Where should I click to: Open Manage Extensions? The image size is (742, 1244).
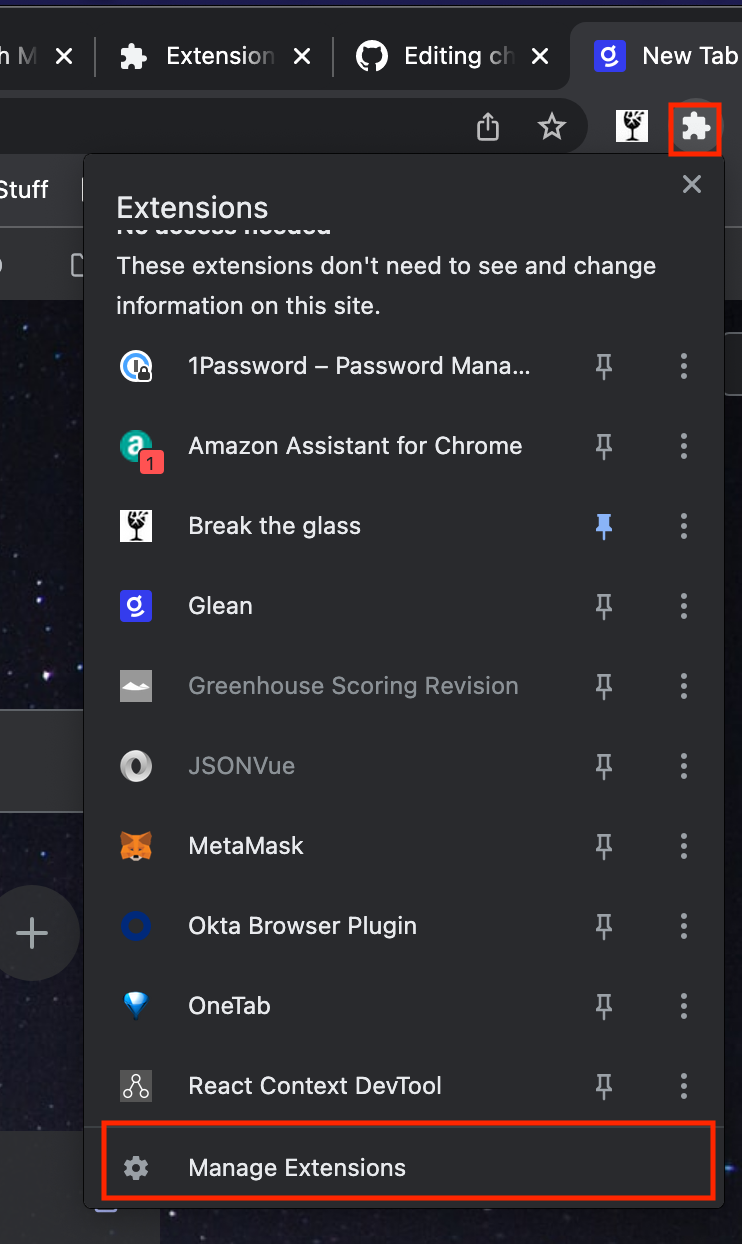297,1167
